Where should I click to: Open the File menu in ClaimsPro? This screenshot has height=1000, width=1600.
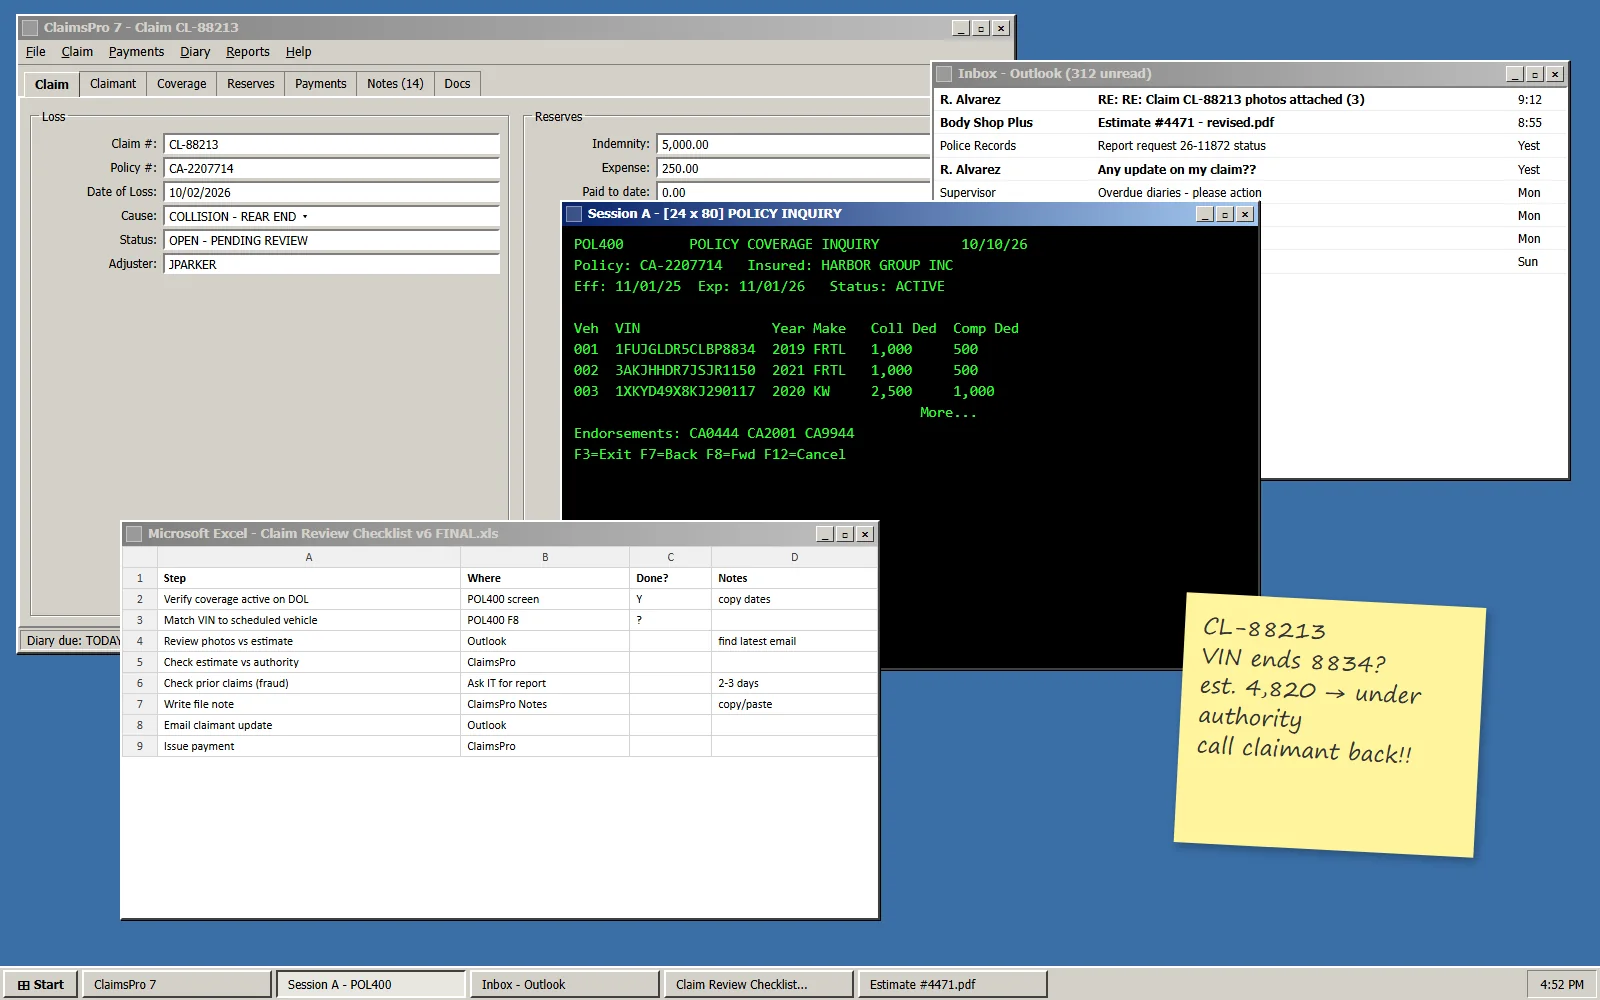point(35,52)
